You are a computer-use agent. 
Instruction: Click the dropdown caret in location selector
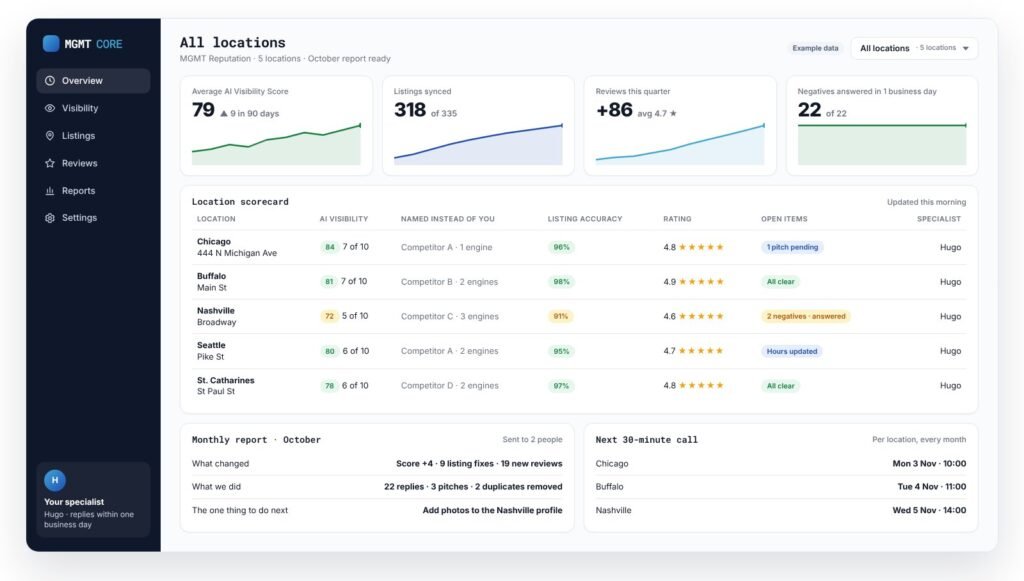pos(966,48)
